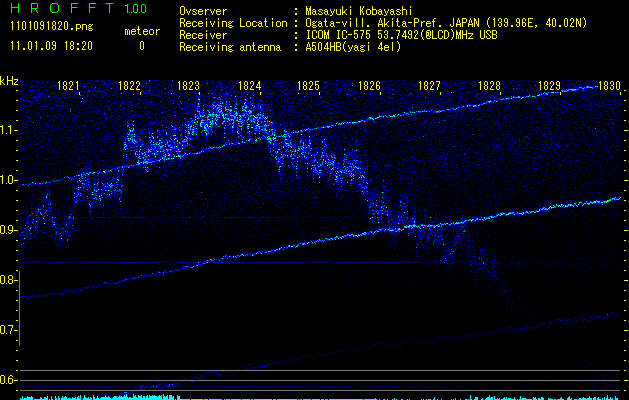Select the version number 1.00
629x400 pixels.
[135, 8]
